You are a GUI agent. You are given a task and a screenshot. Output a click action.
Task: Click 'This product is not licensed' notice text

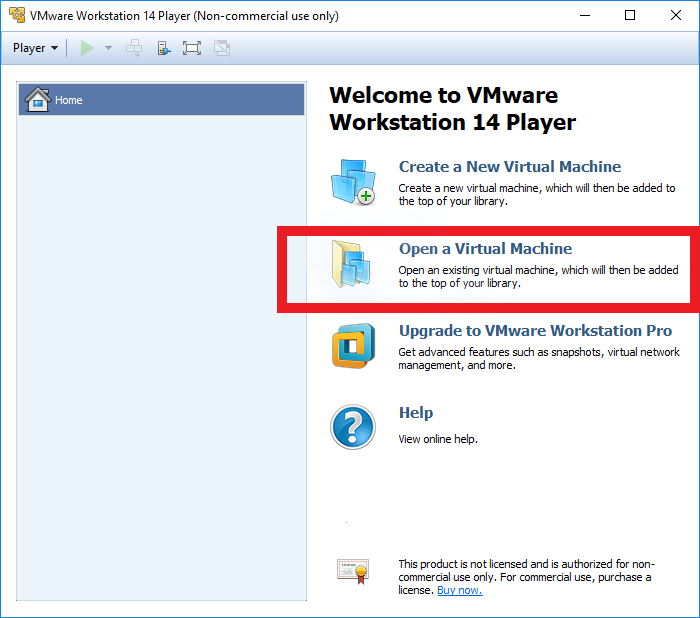tap(526, 577)
